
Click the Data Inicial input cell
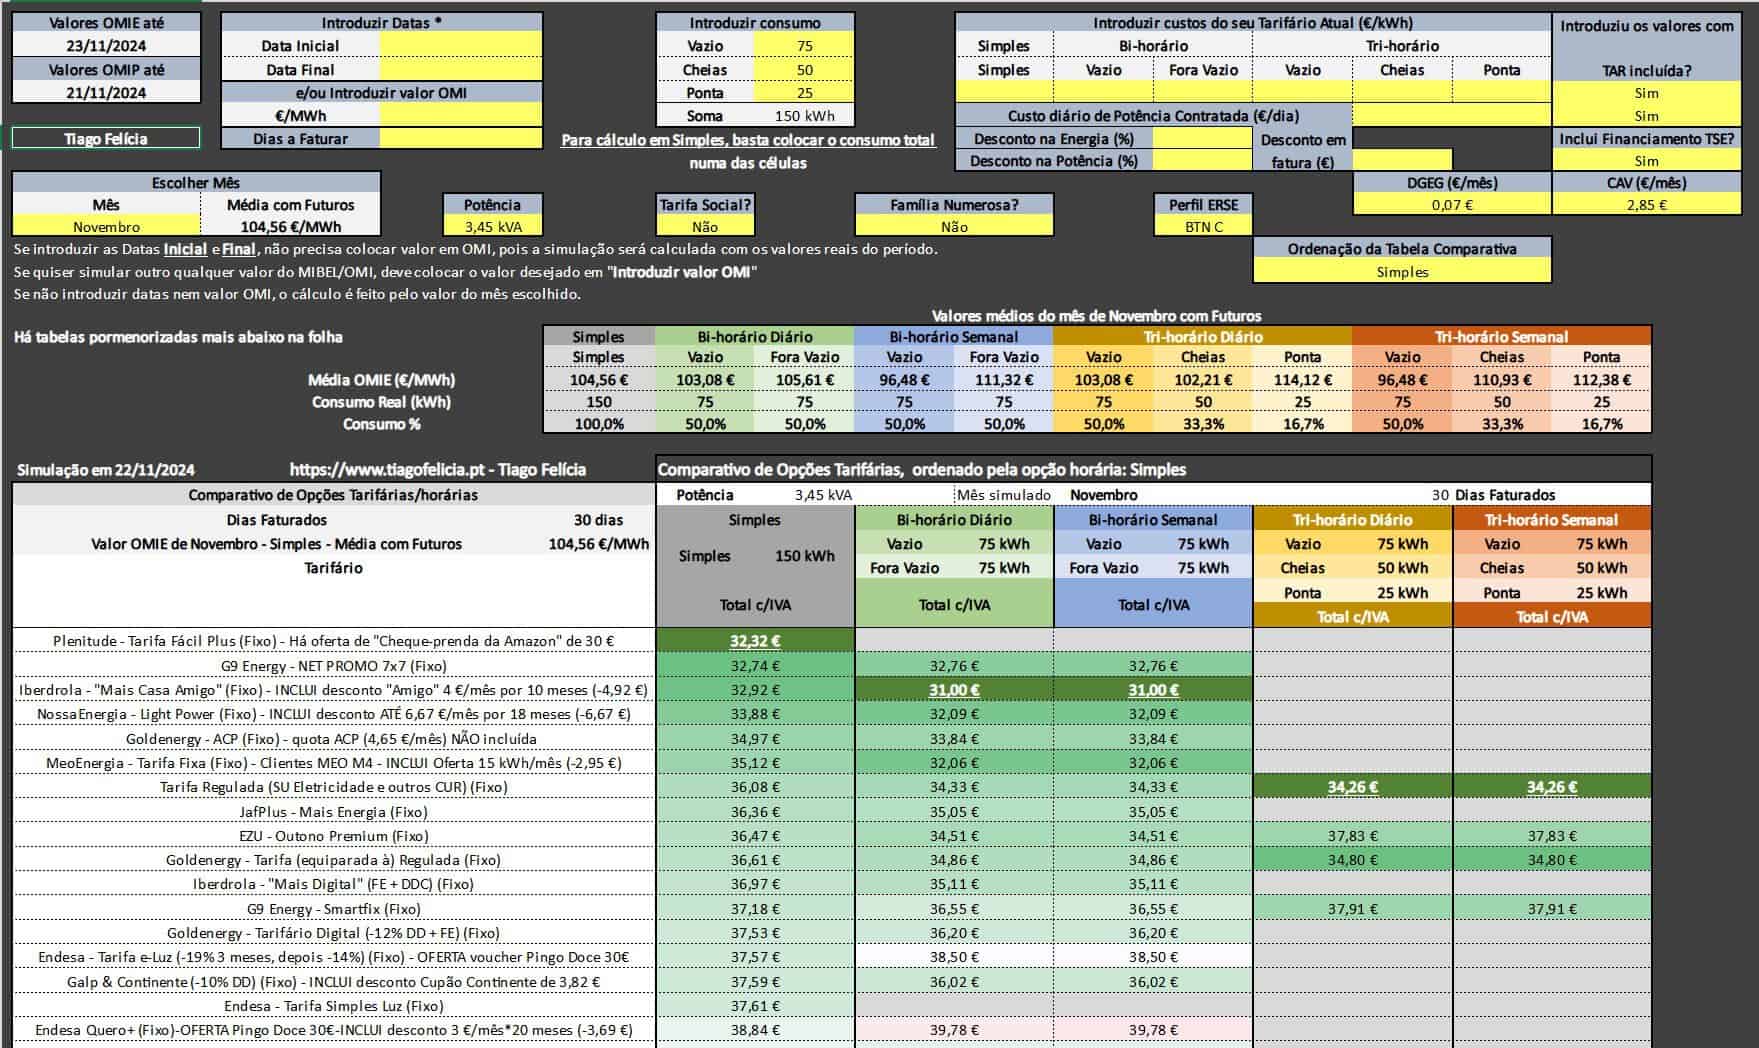(461, 46)
